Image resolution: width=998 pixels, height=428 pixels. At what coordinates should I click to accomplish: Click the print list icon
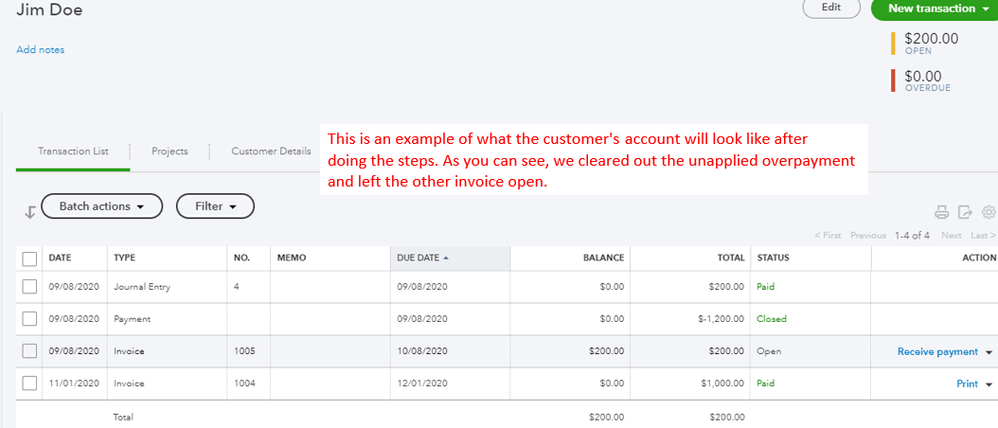[941, 212]
